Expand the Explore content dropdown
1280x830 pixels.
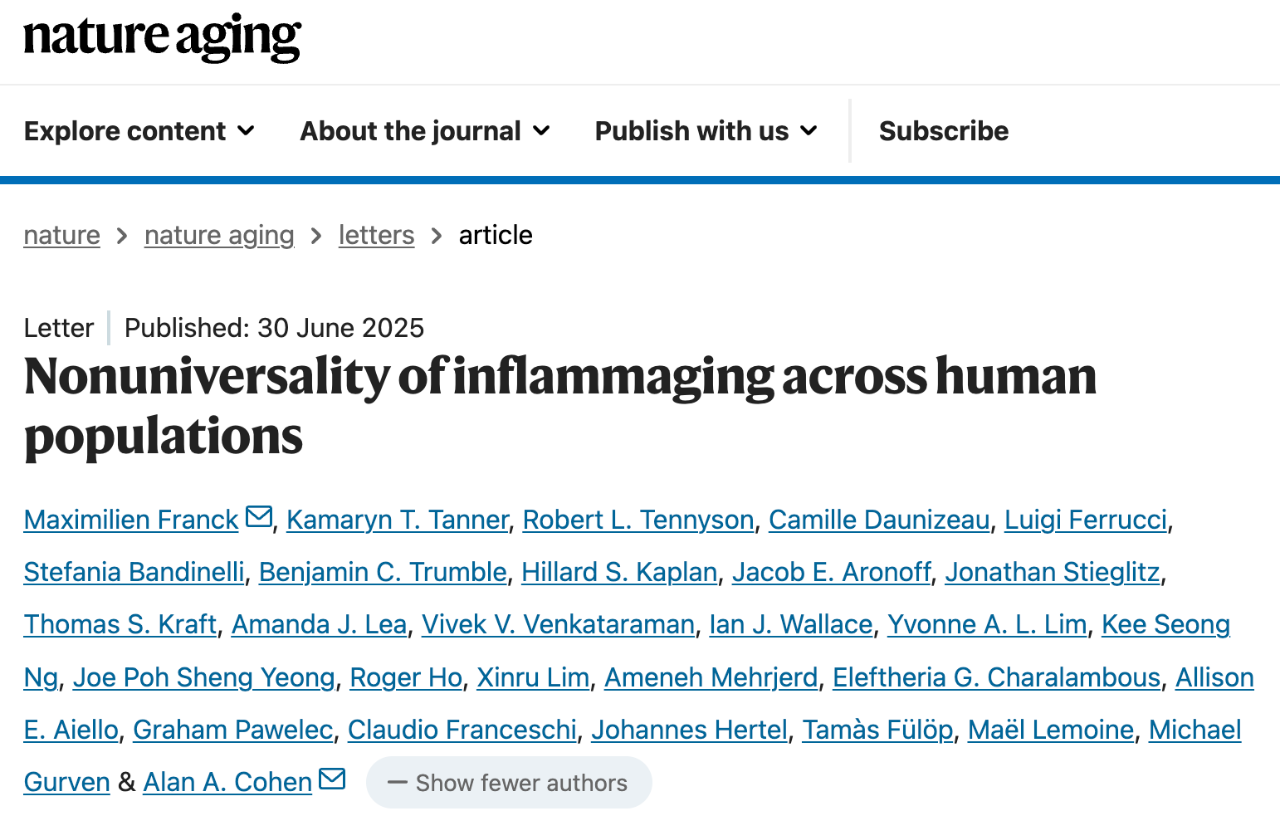coord(139,131)
